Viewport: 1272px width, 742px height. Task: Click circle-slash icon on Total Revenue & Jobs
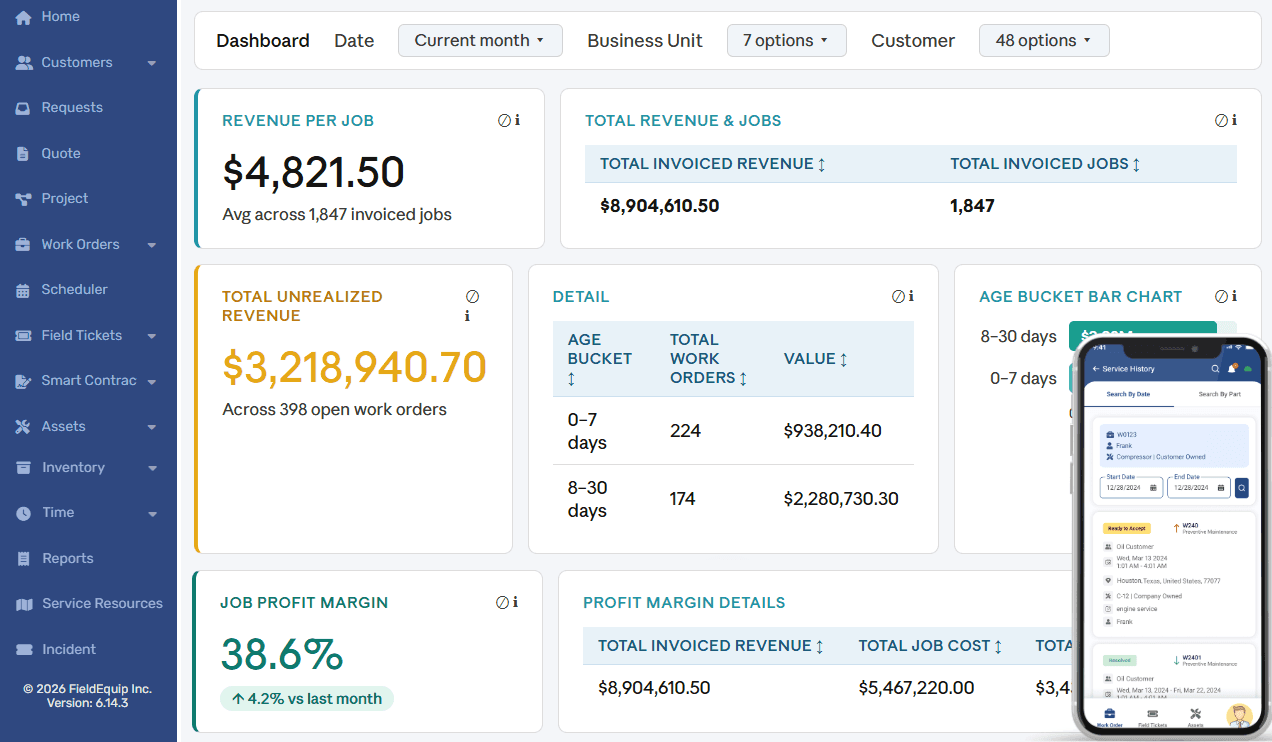(x=1221, y=120)
